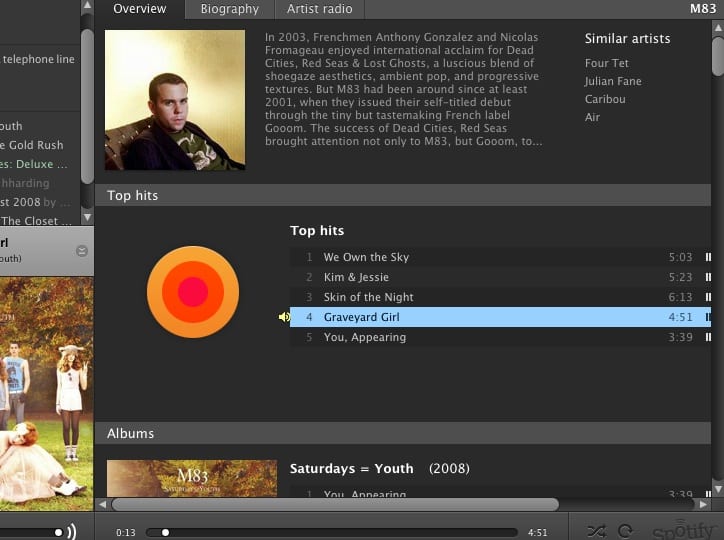Image resolution: width=724 pixels, height=540 pixels.
Task: Switch to the Biography tab
Action: pos(230,9)
